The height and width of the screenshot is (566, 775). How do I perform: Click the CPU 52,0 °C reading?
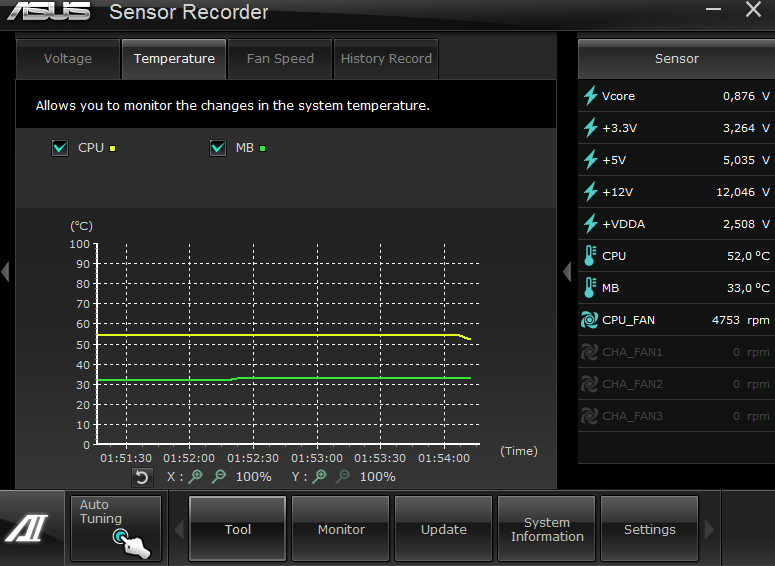pos(748,256)
